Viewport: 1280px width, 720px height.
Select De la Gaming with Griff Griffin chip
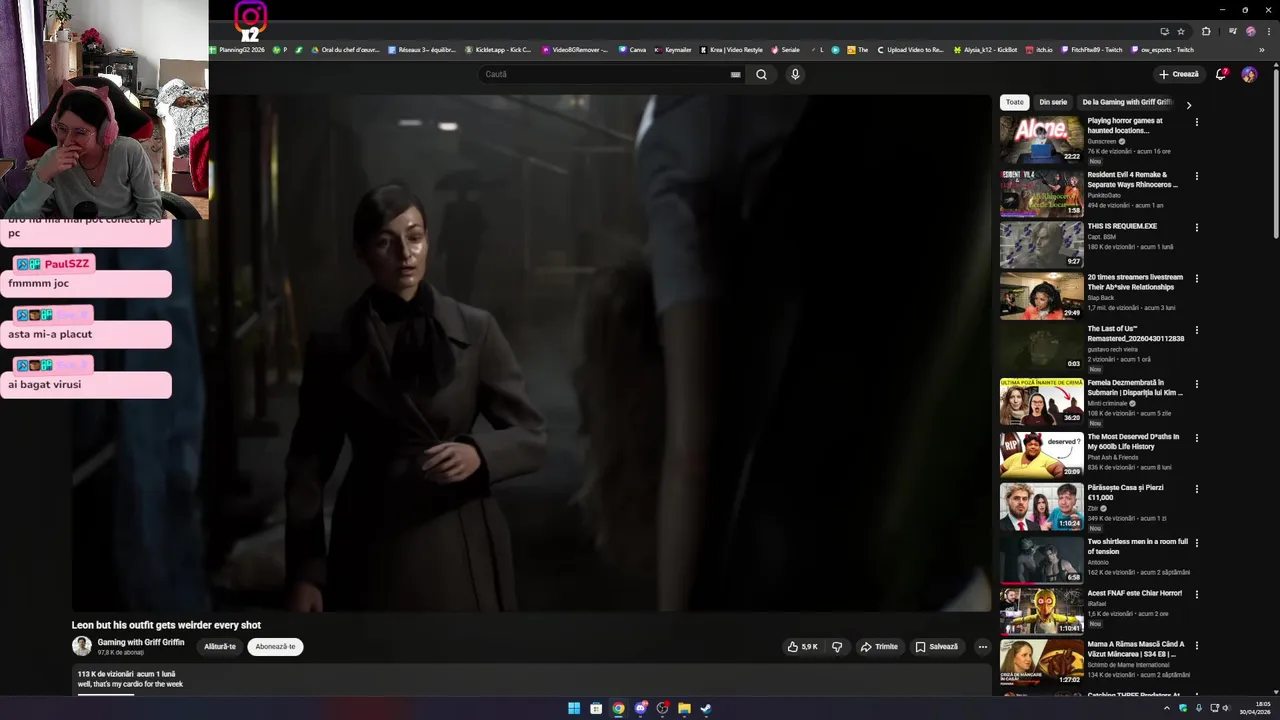tap(1127, 102)
